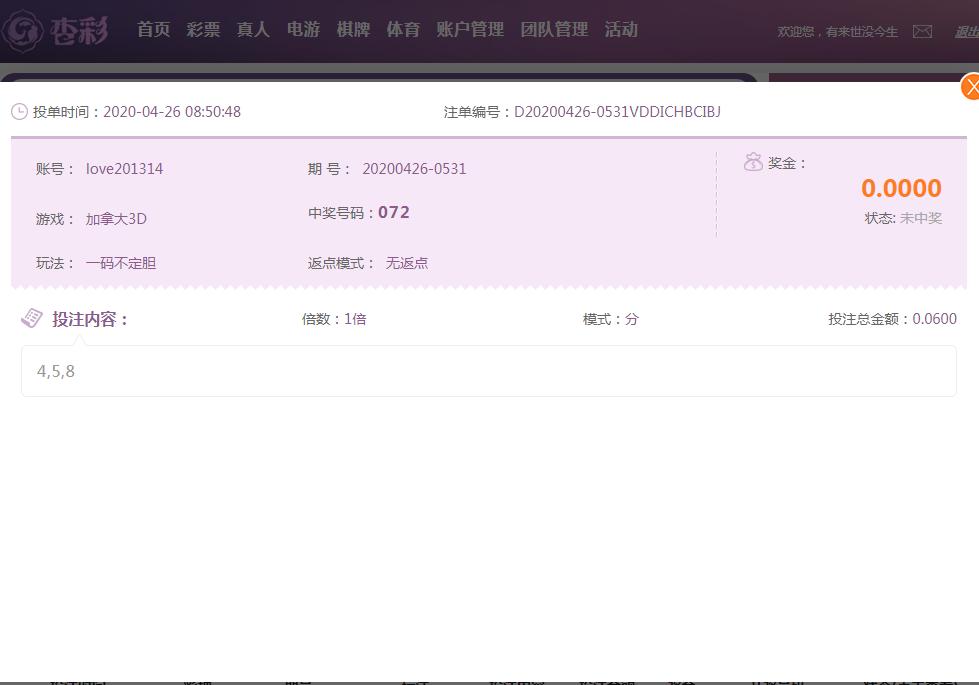Open the 棋牌 menu
Screen dimensions: 979x685
point(353,29)
